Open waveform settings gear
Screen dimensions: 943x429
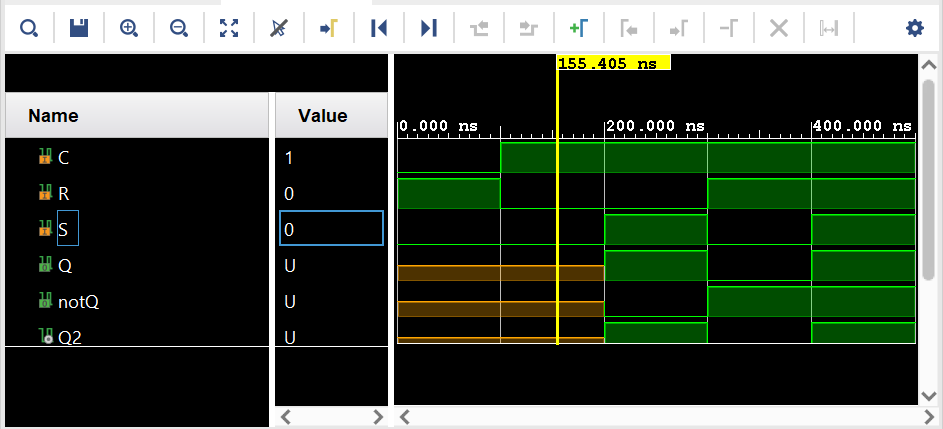tap(915, 28)
